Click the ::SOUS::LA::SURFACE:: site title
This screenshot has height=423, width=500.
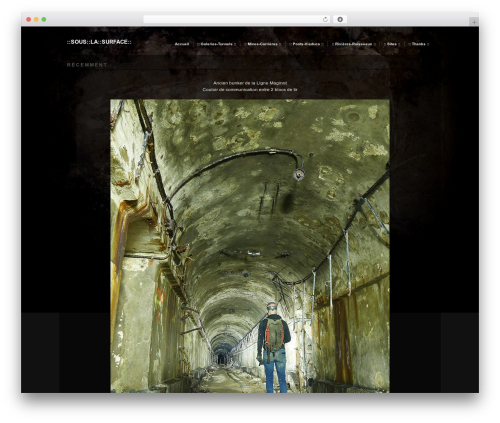tap(99, 42)
